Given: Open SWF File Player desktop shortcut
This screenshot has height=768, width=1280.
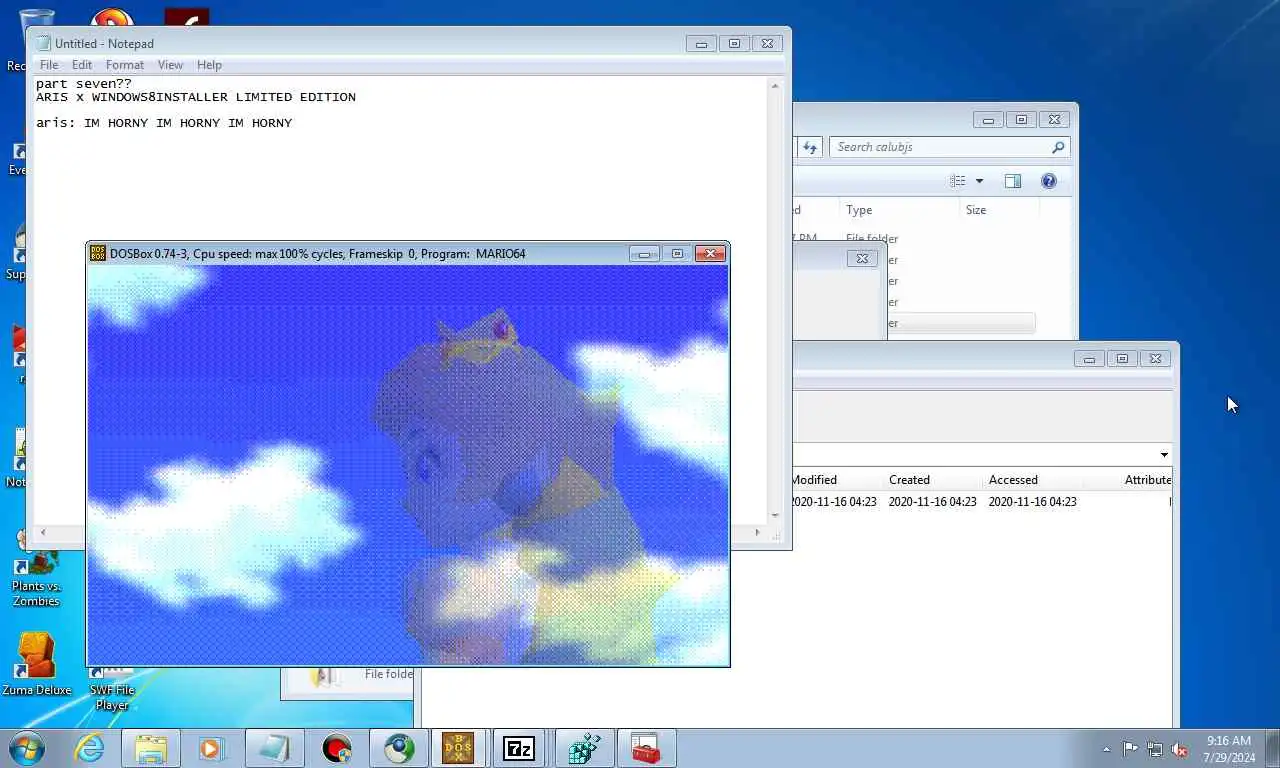Looking at the screenshot, I should tap(112, 688).
